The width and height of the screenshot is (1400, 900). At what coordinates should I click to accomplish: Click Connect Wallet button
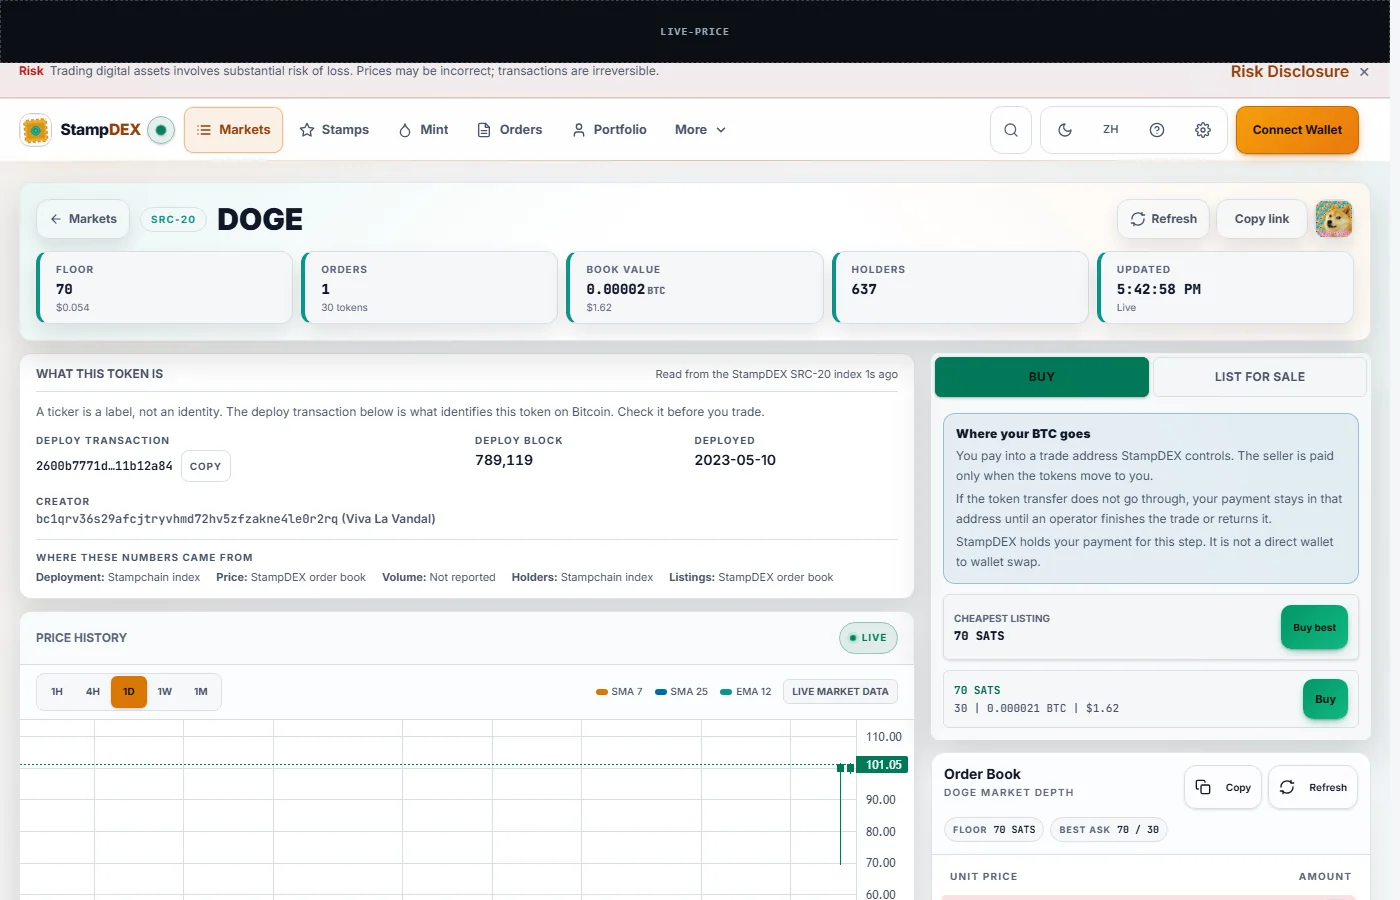pos(1297,130)
